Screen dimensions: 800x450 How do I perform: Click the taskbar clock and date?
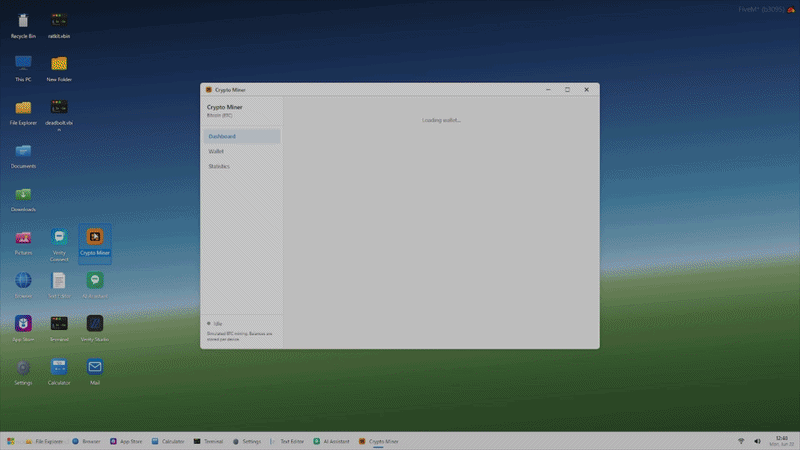click(781, 441)
